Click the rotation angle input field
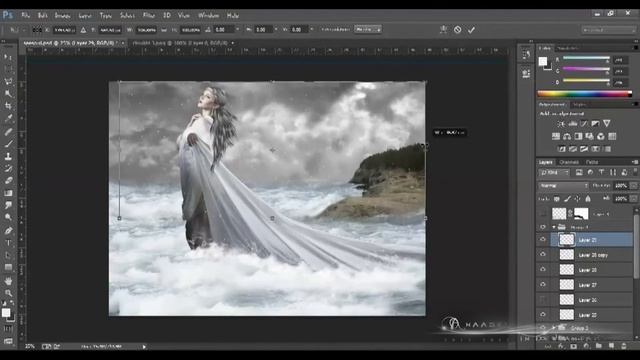 coord(224,30)
